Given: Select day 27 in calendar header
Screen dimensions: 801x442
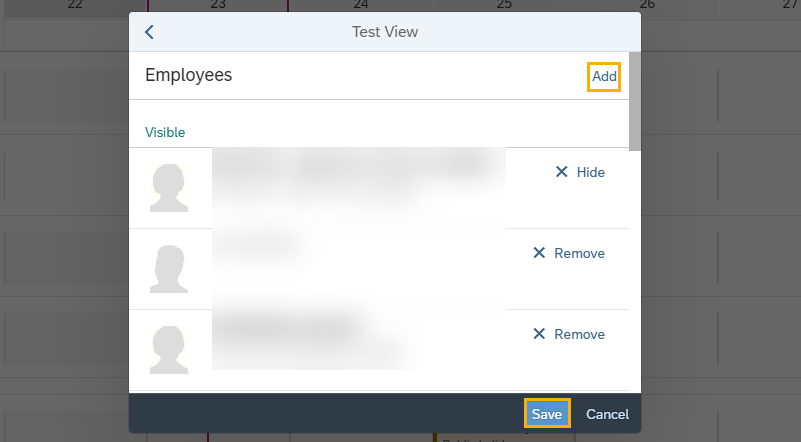Looking at the screenshot, I should click(789, 5).
